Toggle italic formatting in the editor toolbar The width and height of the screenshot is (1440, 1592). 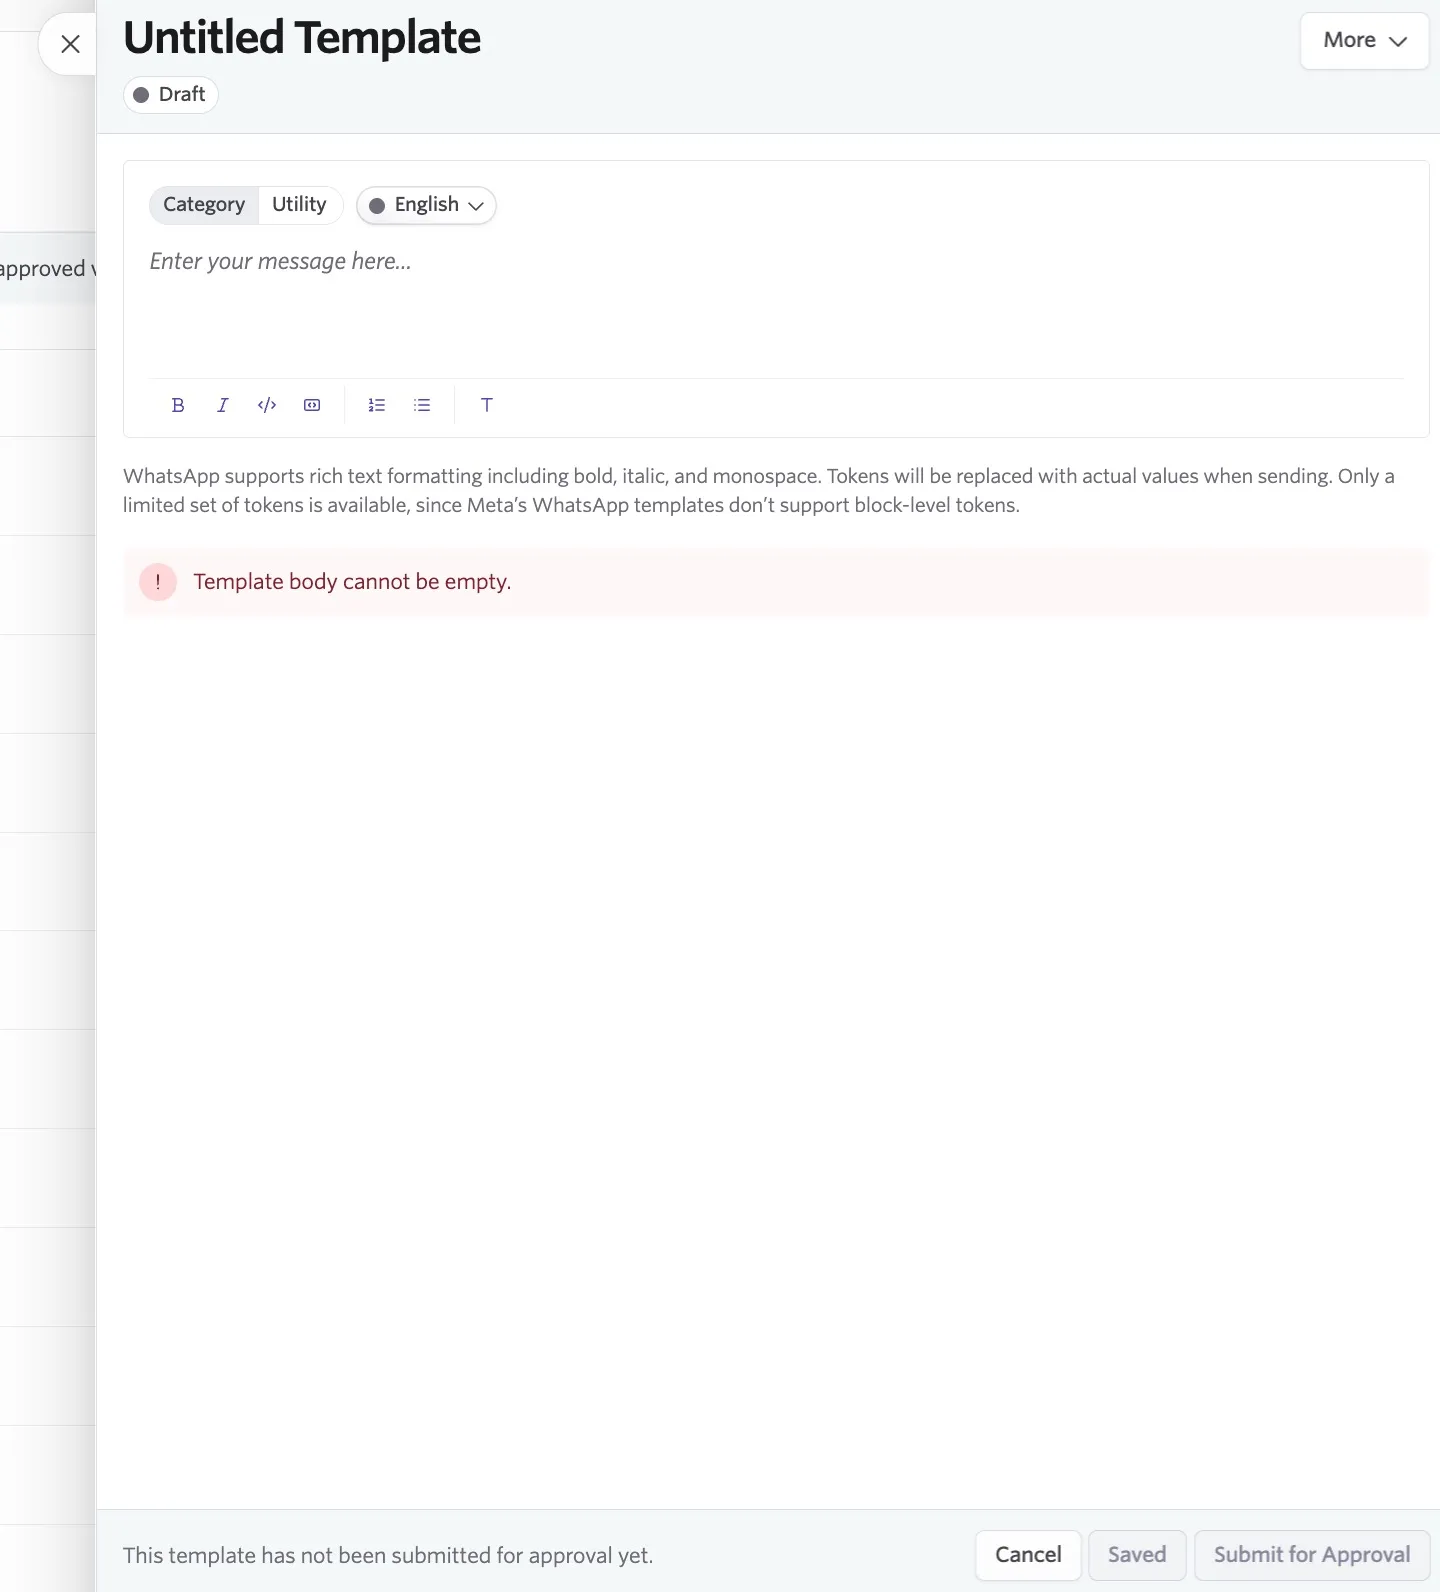[x=222, y=405]
